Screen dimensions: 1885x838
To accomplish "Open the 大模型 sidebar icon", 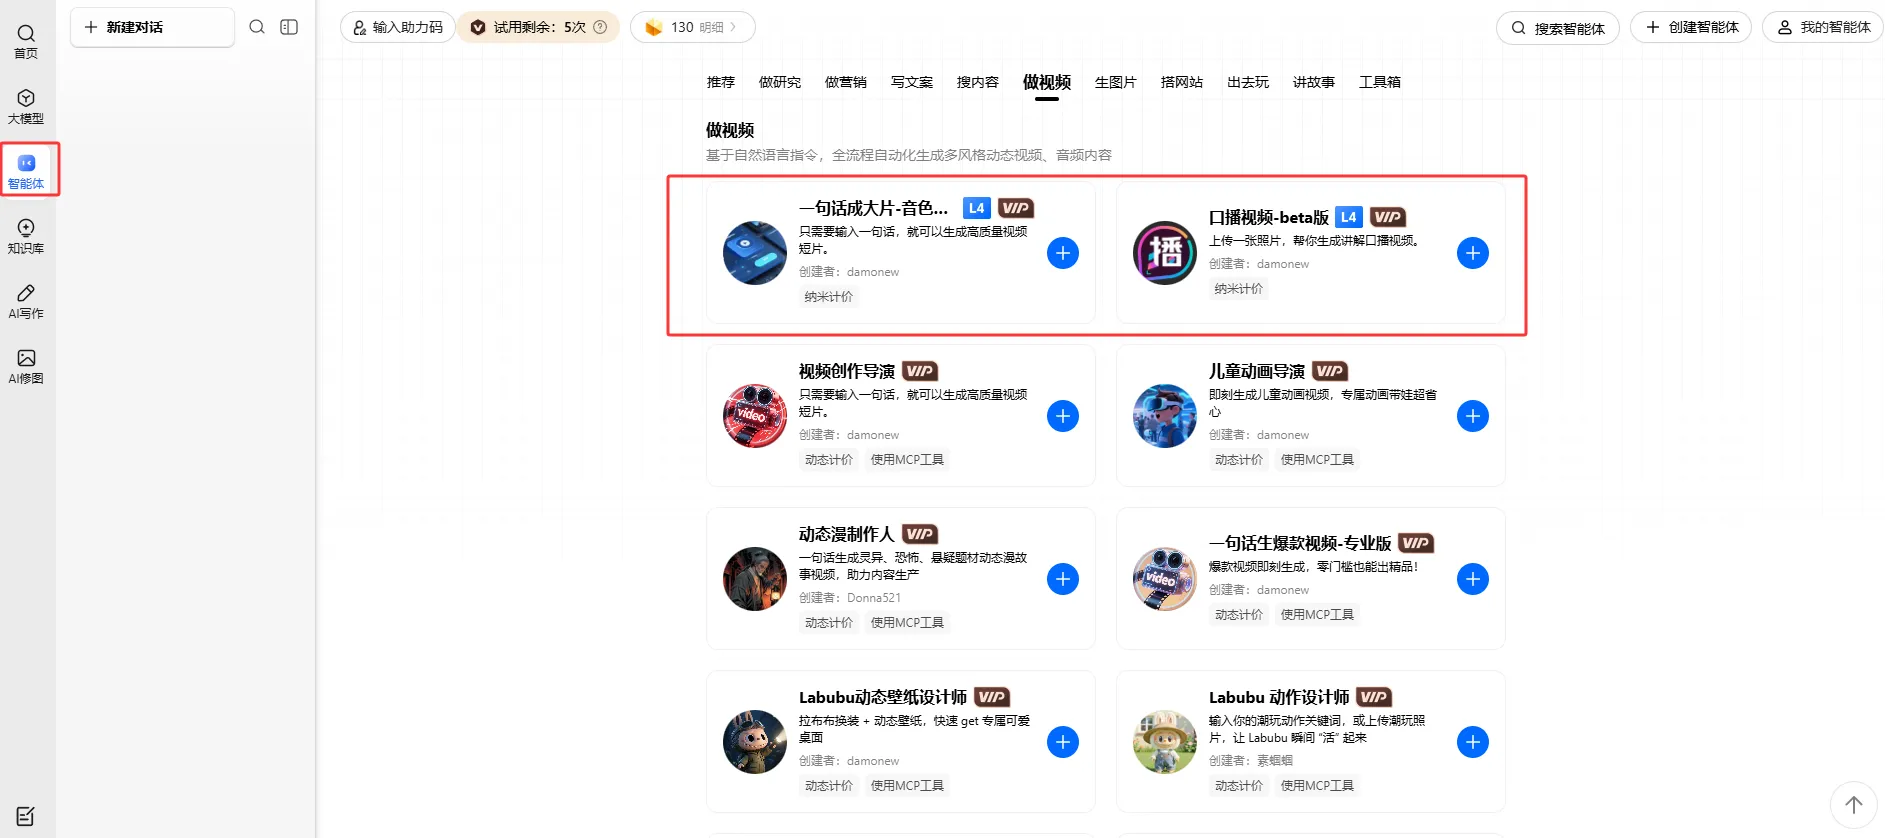I will (26, 106).
